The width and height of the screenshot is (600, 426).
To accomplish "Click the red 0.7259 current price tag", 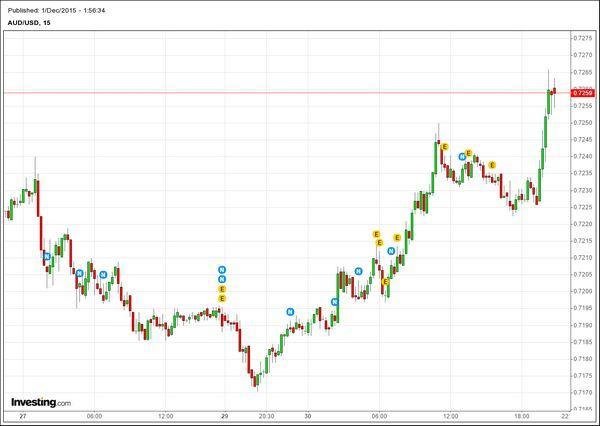I will tap(582, 93).
